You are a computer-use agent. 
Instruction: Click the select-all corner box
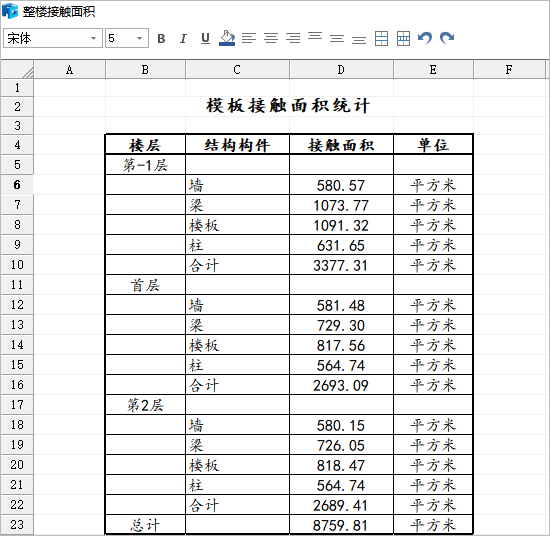point(17,69)
